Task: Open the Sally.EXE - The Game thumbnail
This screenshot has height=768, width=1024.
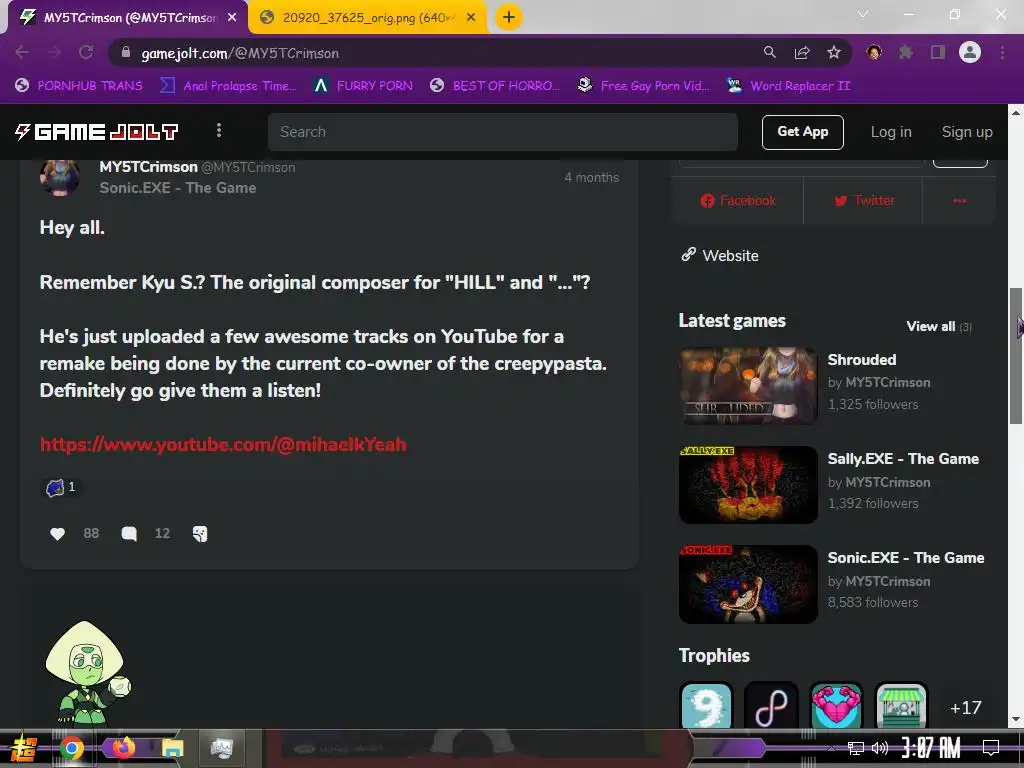Action: point(748,485)
